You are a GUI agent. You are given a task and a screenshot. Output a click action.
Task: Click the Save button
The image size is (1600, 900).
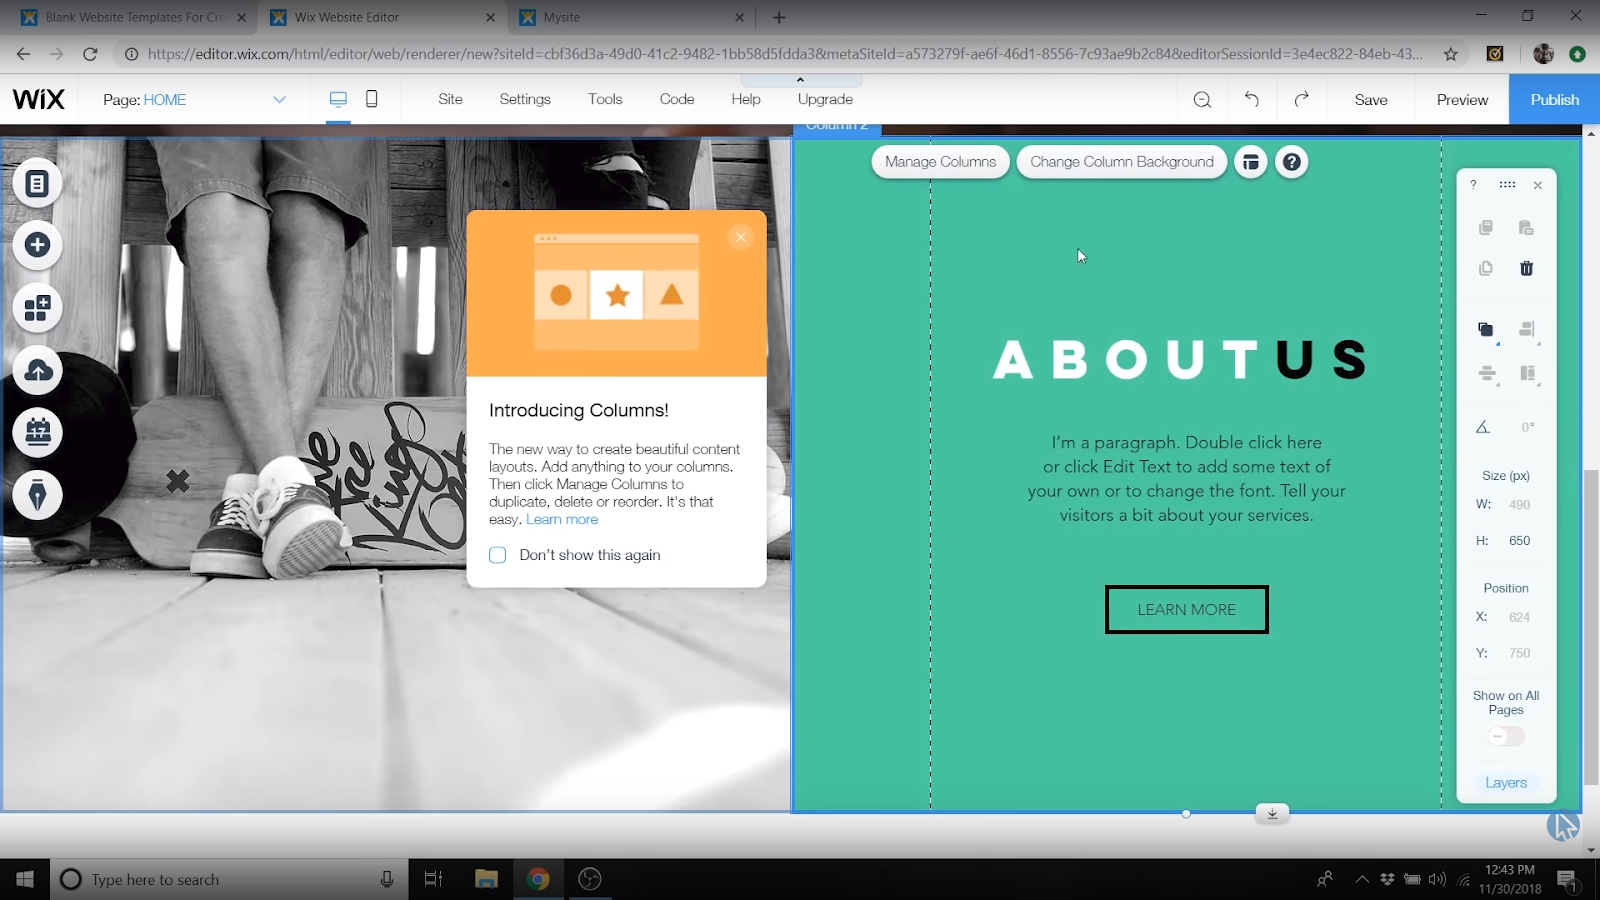[1371, 100]
